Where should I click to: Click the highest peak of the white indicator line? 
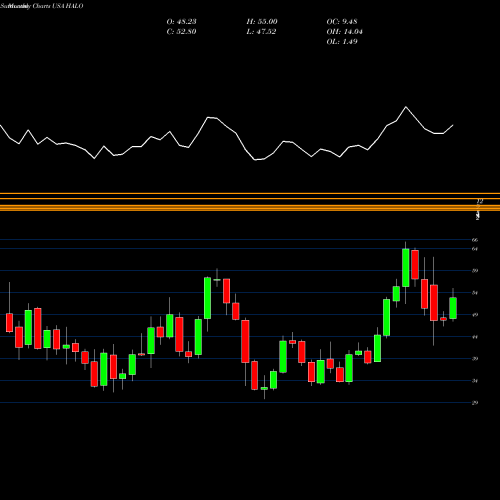click(x=406, y=107)
